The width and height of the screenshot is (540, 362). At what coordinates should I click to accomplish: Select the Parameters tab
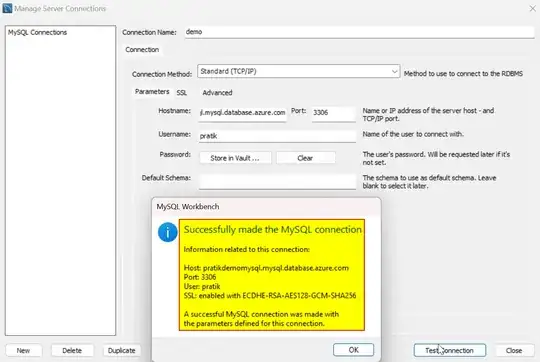(x=152, y=92)
